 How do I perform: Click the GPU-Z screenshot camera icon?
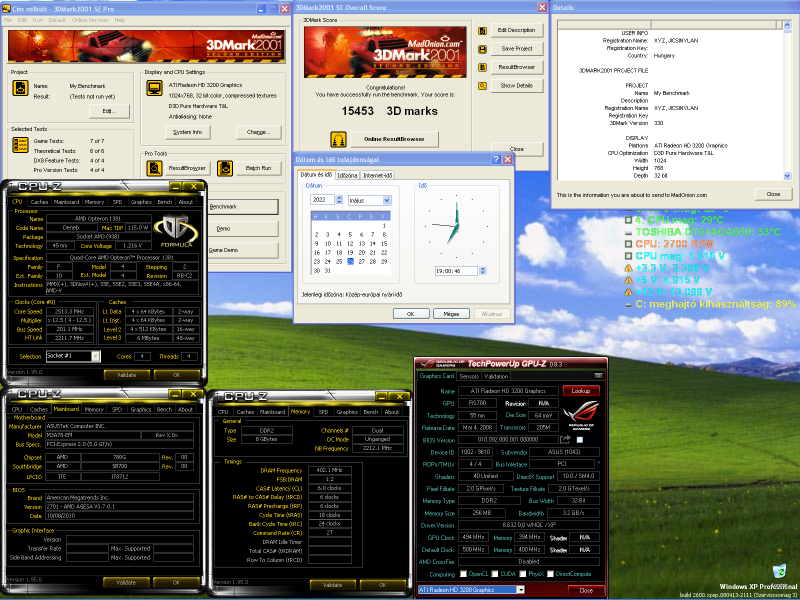[x=597, y=376]
